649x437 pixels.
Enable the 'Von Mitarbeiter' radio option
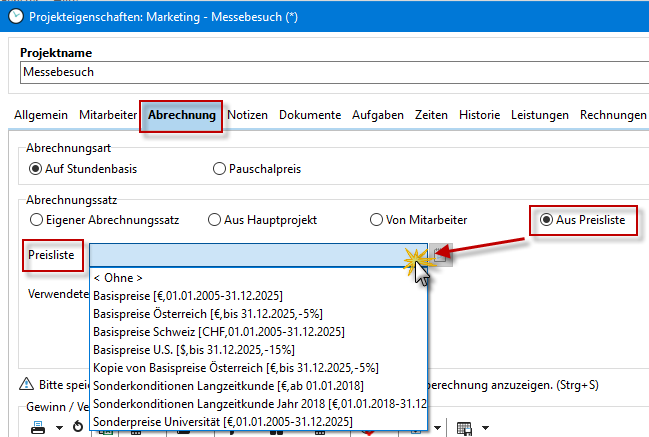coord(376,219)
